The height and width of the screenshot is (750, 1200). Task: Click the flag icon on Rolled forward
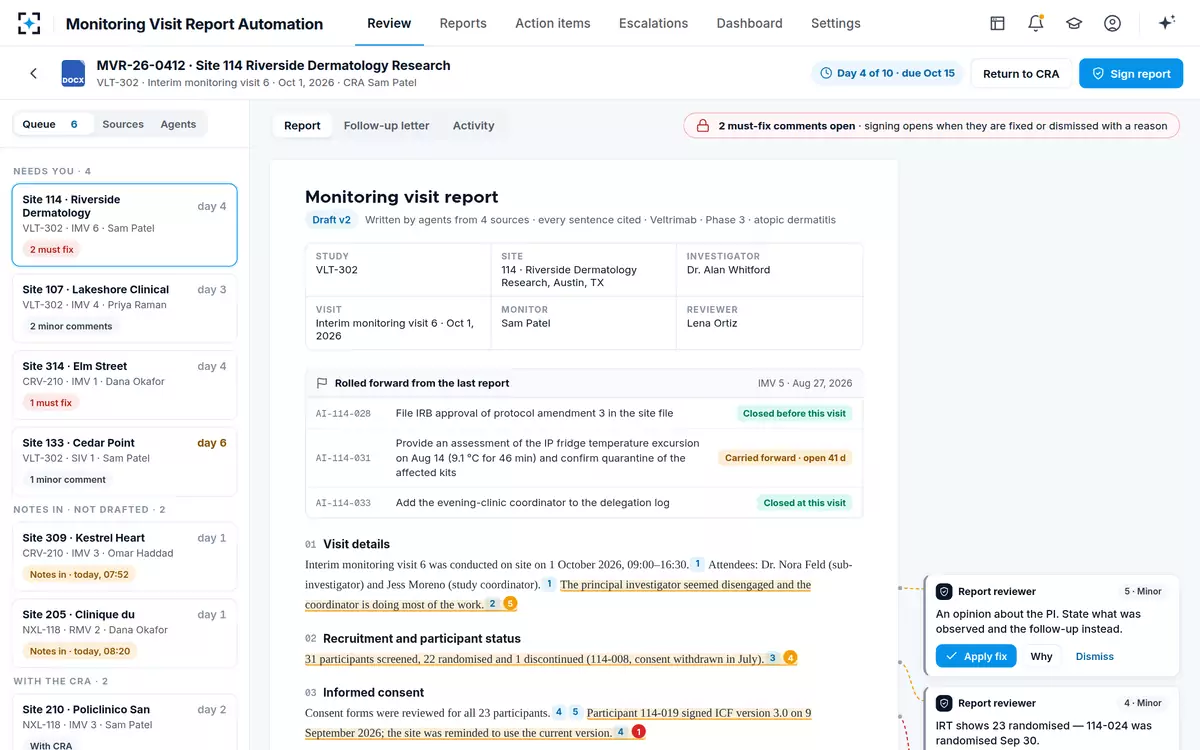pyautogui.click(x=322, y=383)
